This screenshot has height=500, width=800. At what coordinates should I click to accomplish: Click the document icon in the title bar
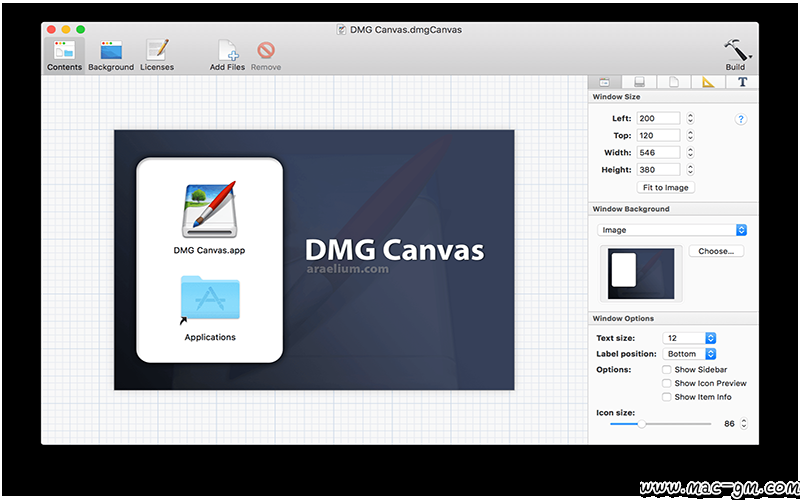tap(341, 30)
